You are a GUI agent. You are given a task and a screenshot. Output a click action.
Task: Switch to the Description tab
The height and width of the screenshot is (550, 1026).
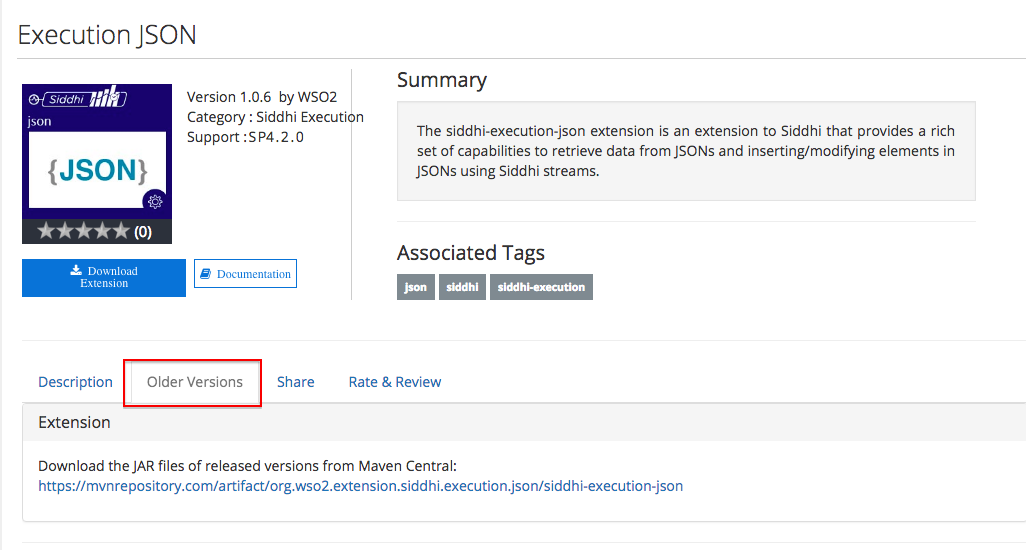coord(75,382)
